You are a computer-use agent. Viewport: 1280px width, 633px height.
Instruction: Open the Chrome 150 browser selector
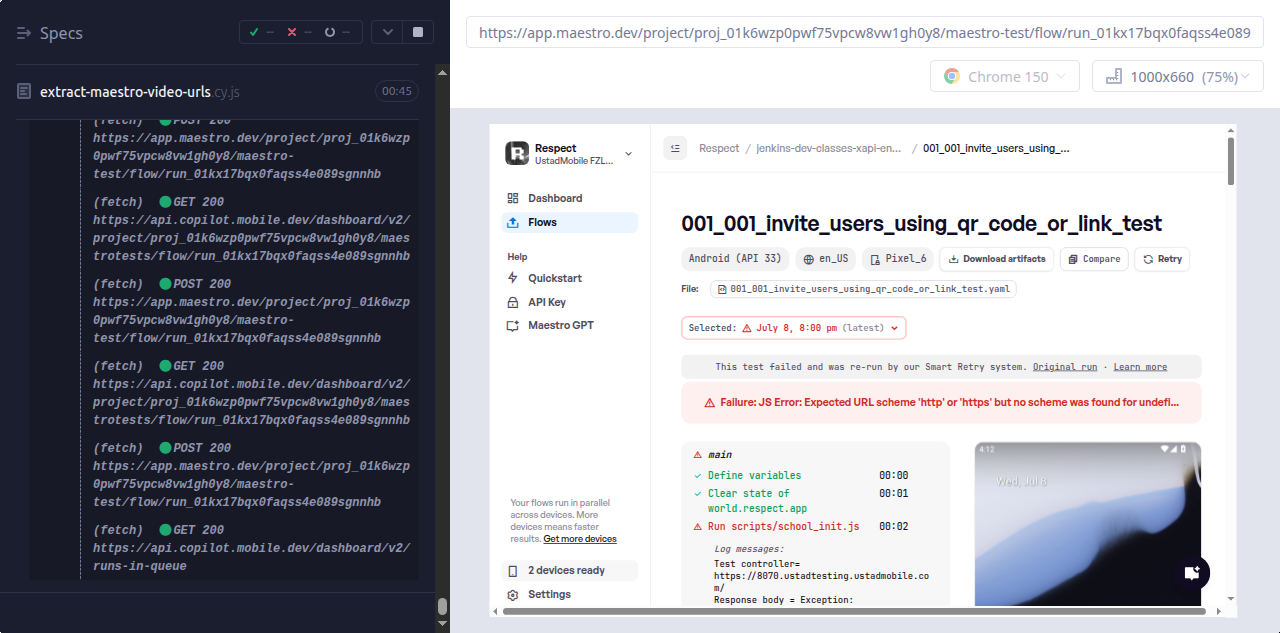(x=1005, y=76)
